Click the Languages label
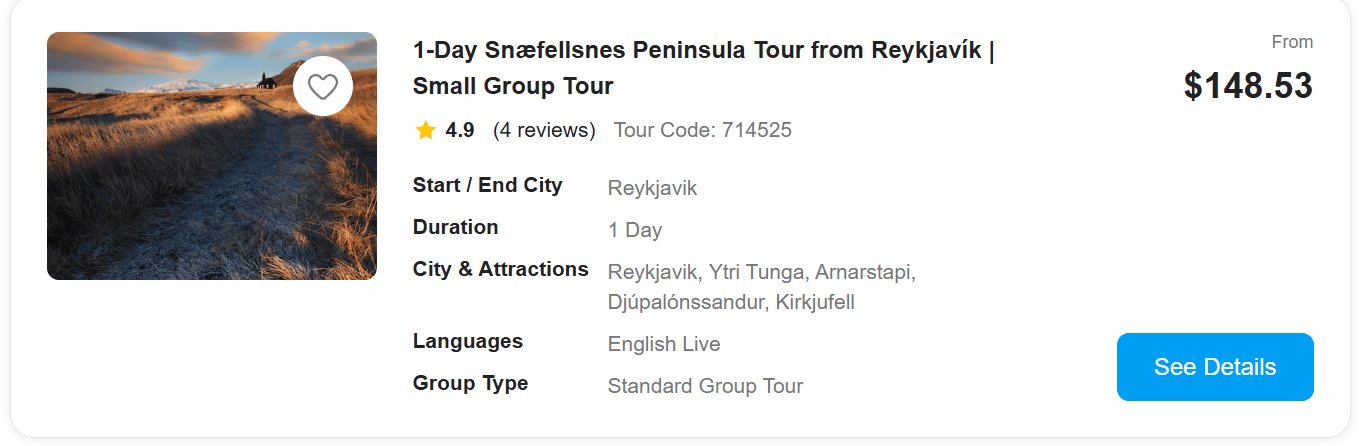 [467, 341]
